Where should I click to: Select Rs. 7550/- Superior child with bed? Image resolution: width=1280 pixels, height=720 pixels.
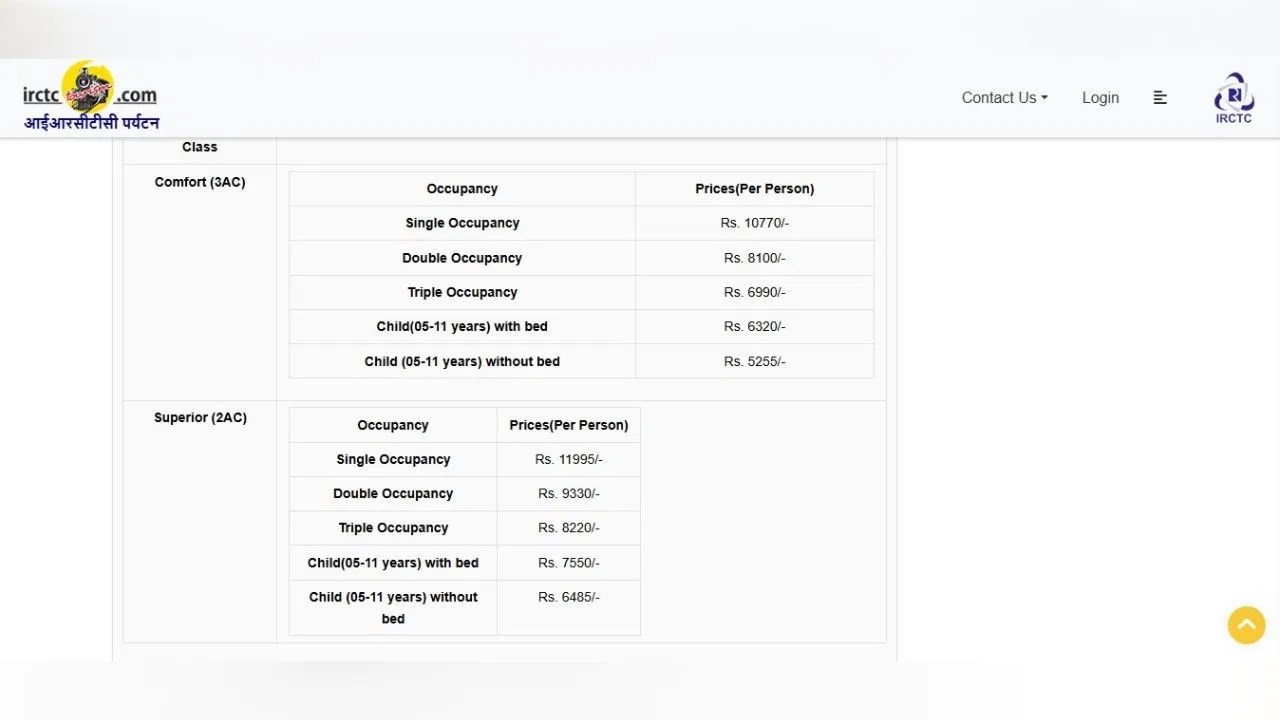568,563
